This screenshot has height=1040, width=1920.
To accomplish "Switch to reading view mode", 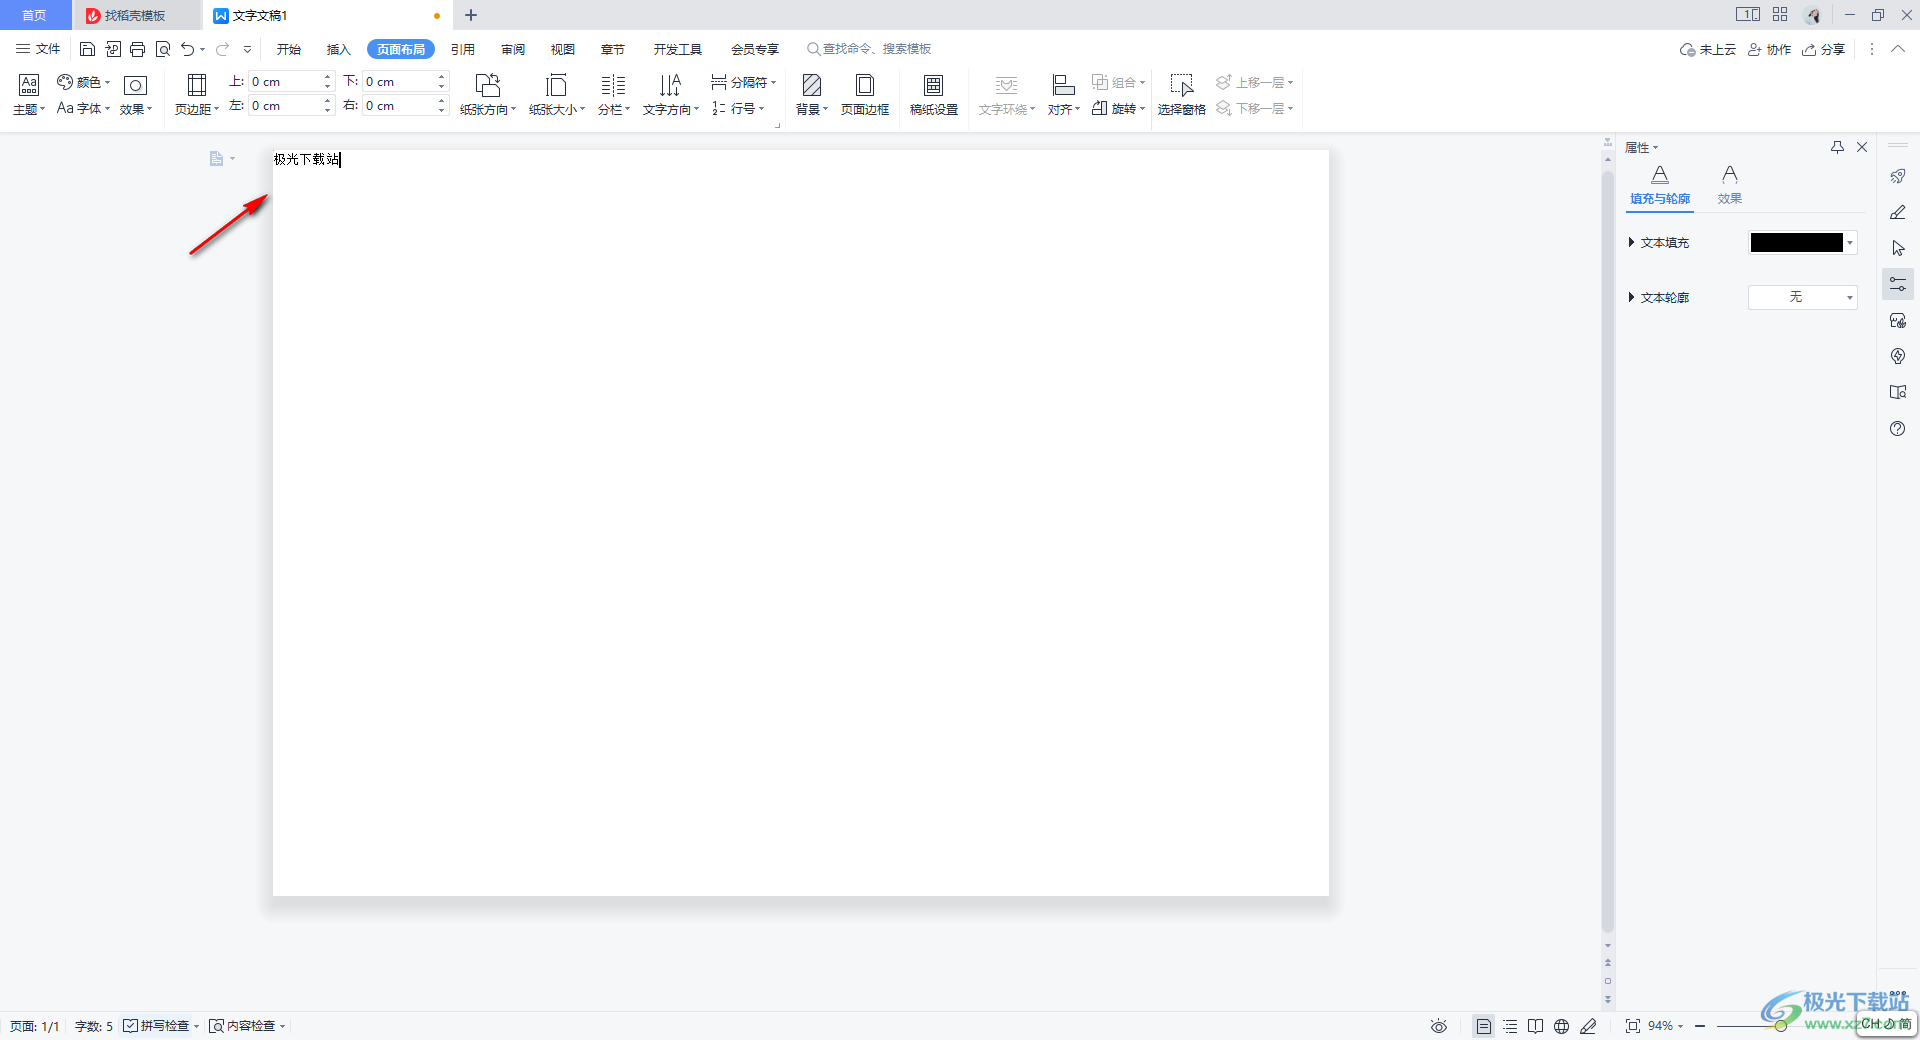I will 1536,1026.
